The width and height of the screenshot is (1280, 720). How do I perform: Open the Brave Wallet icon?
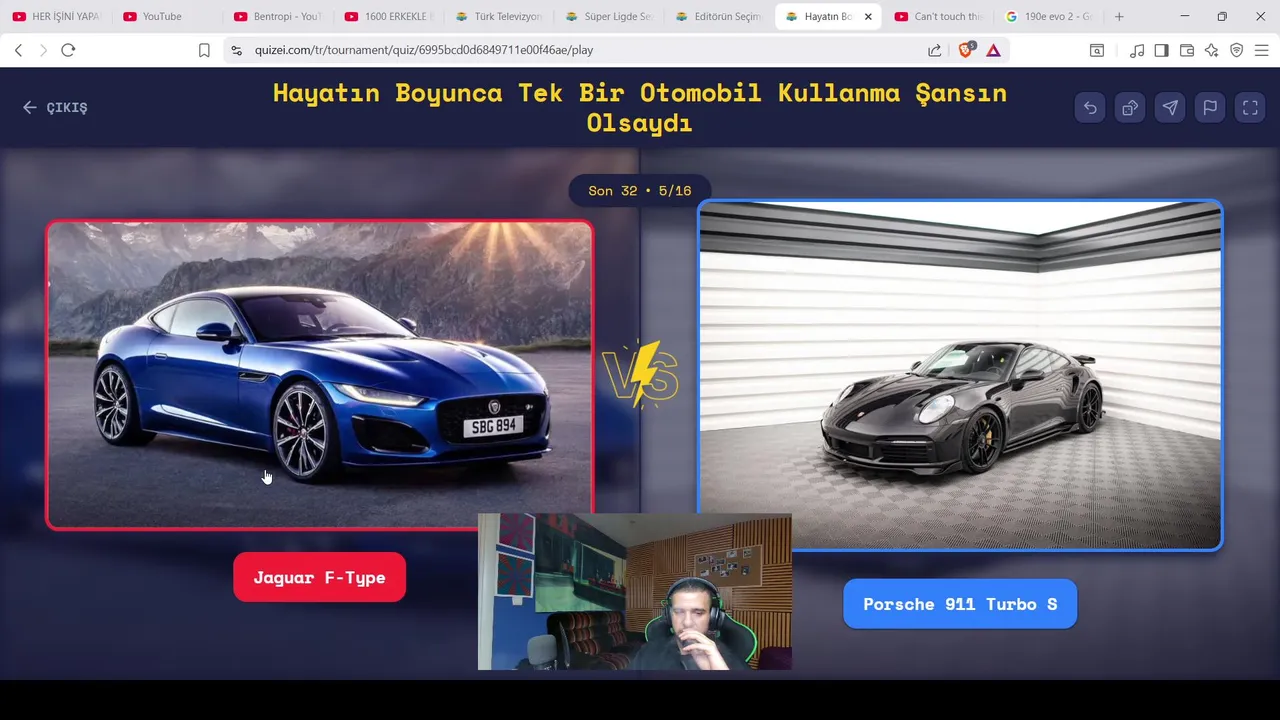click(1187, 50)
